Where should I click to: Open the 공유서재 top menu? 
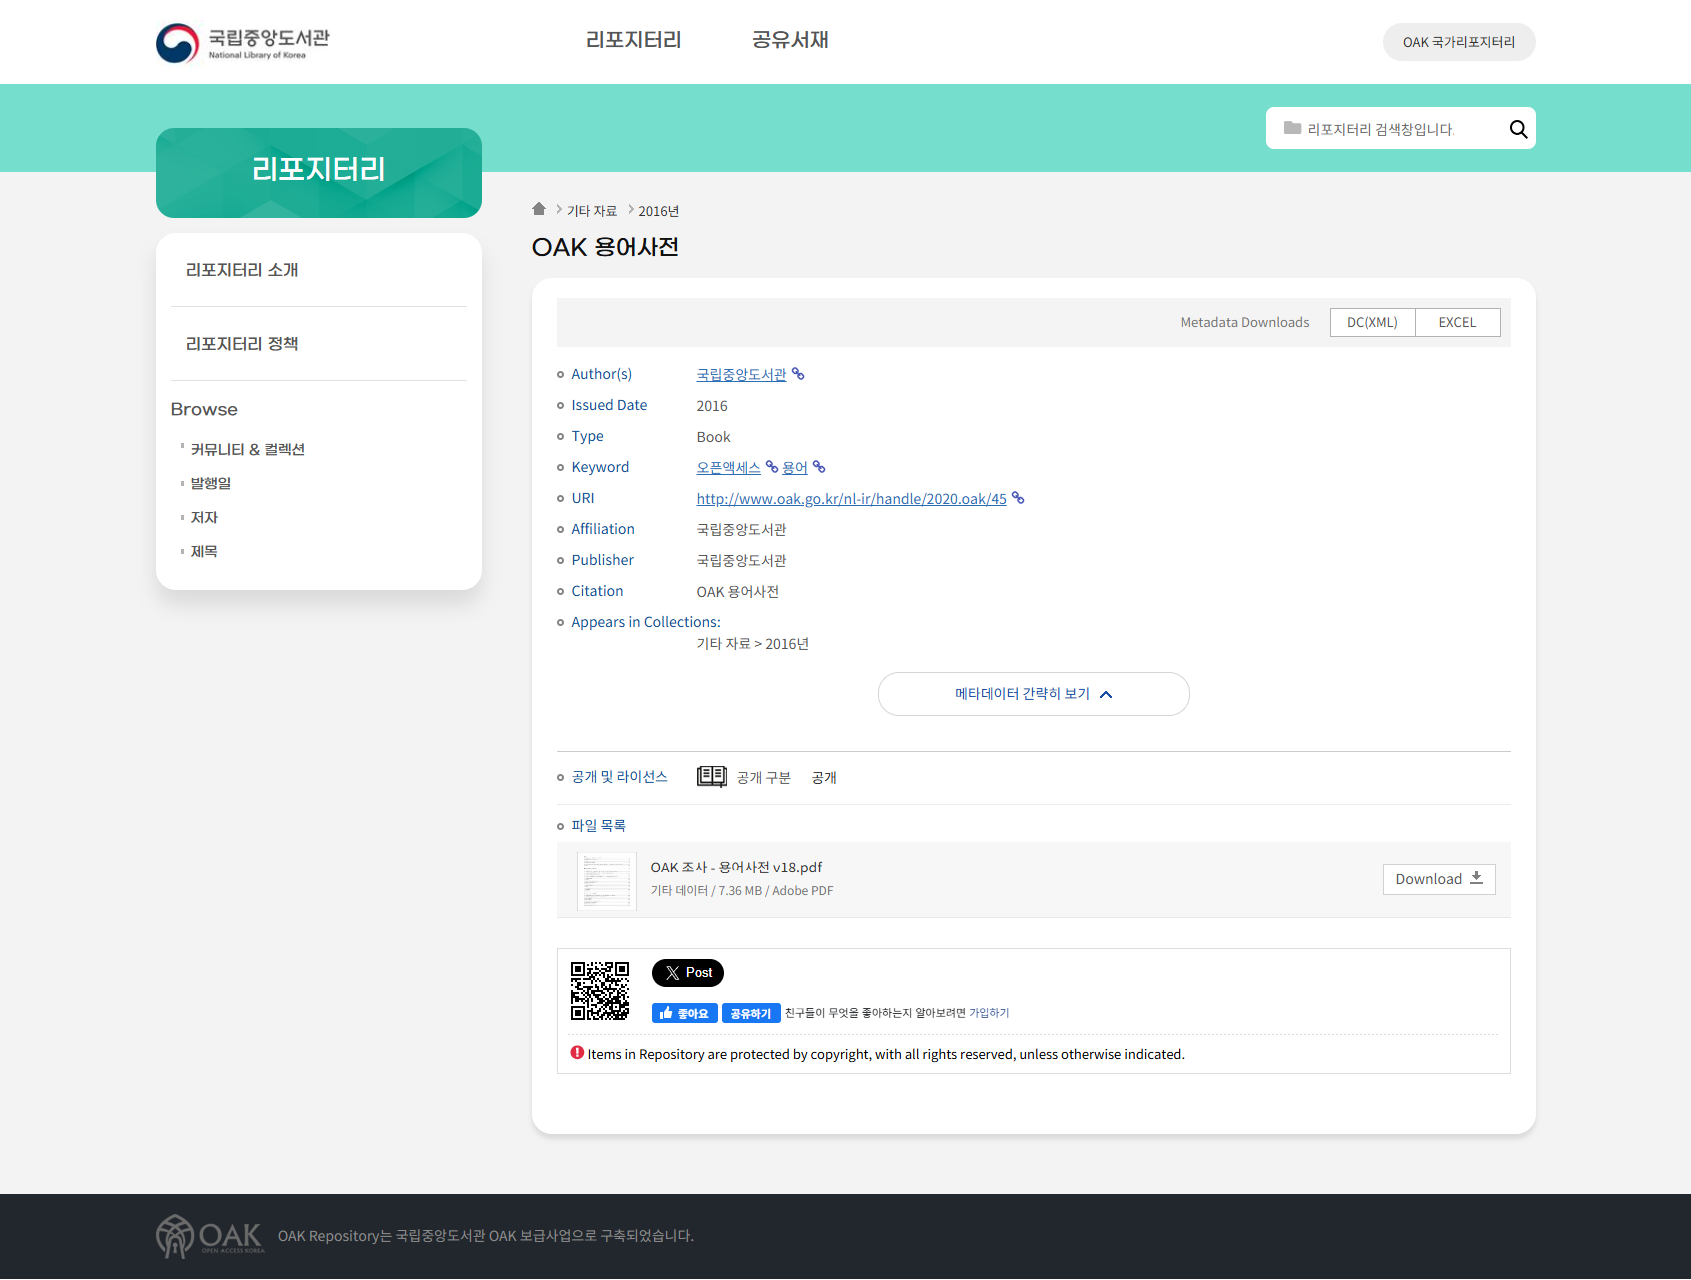(790, 40)
